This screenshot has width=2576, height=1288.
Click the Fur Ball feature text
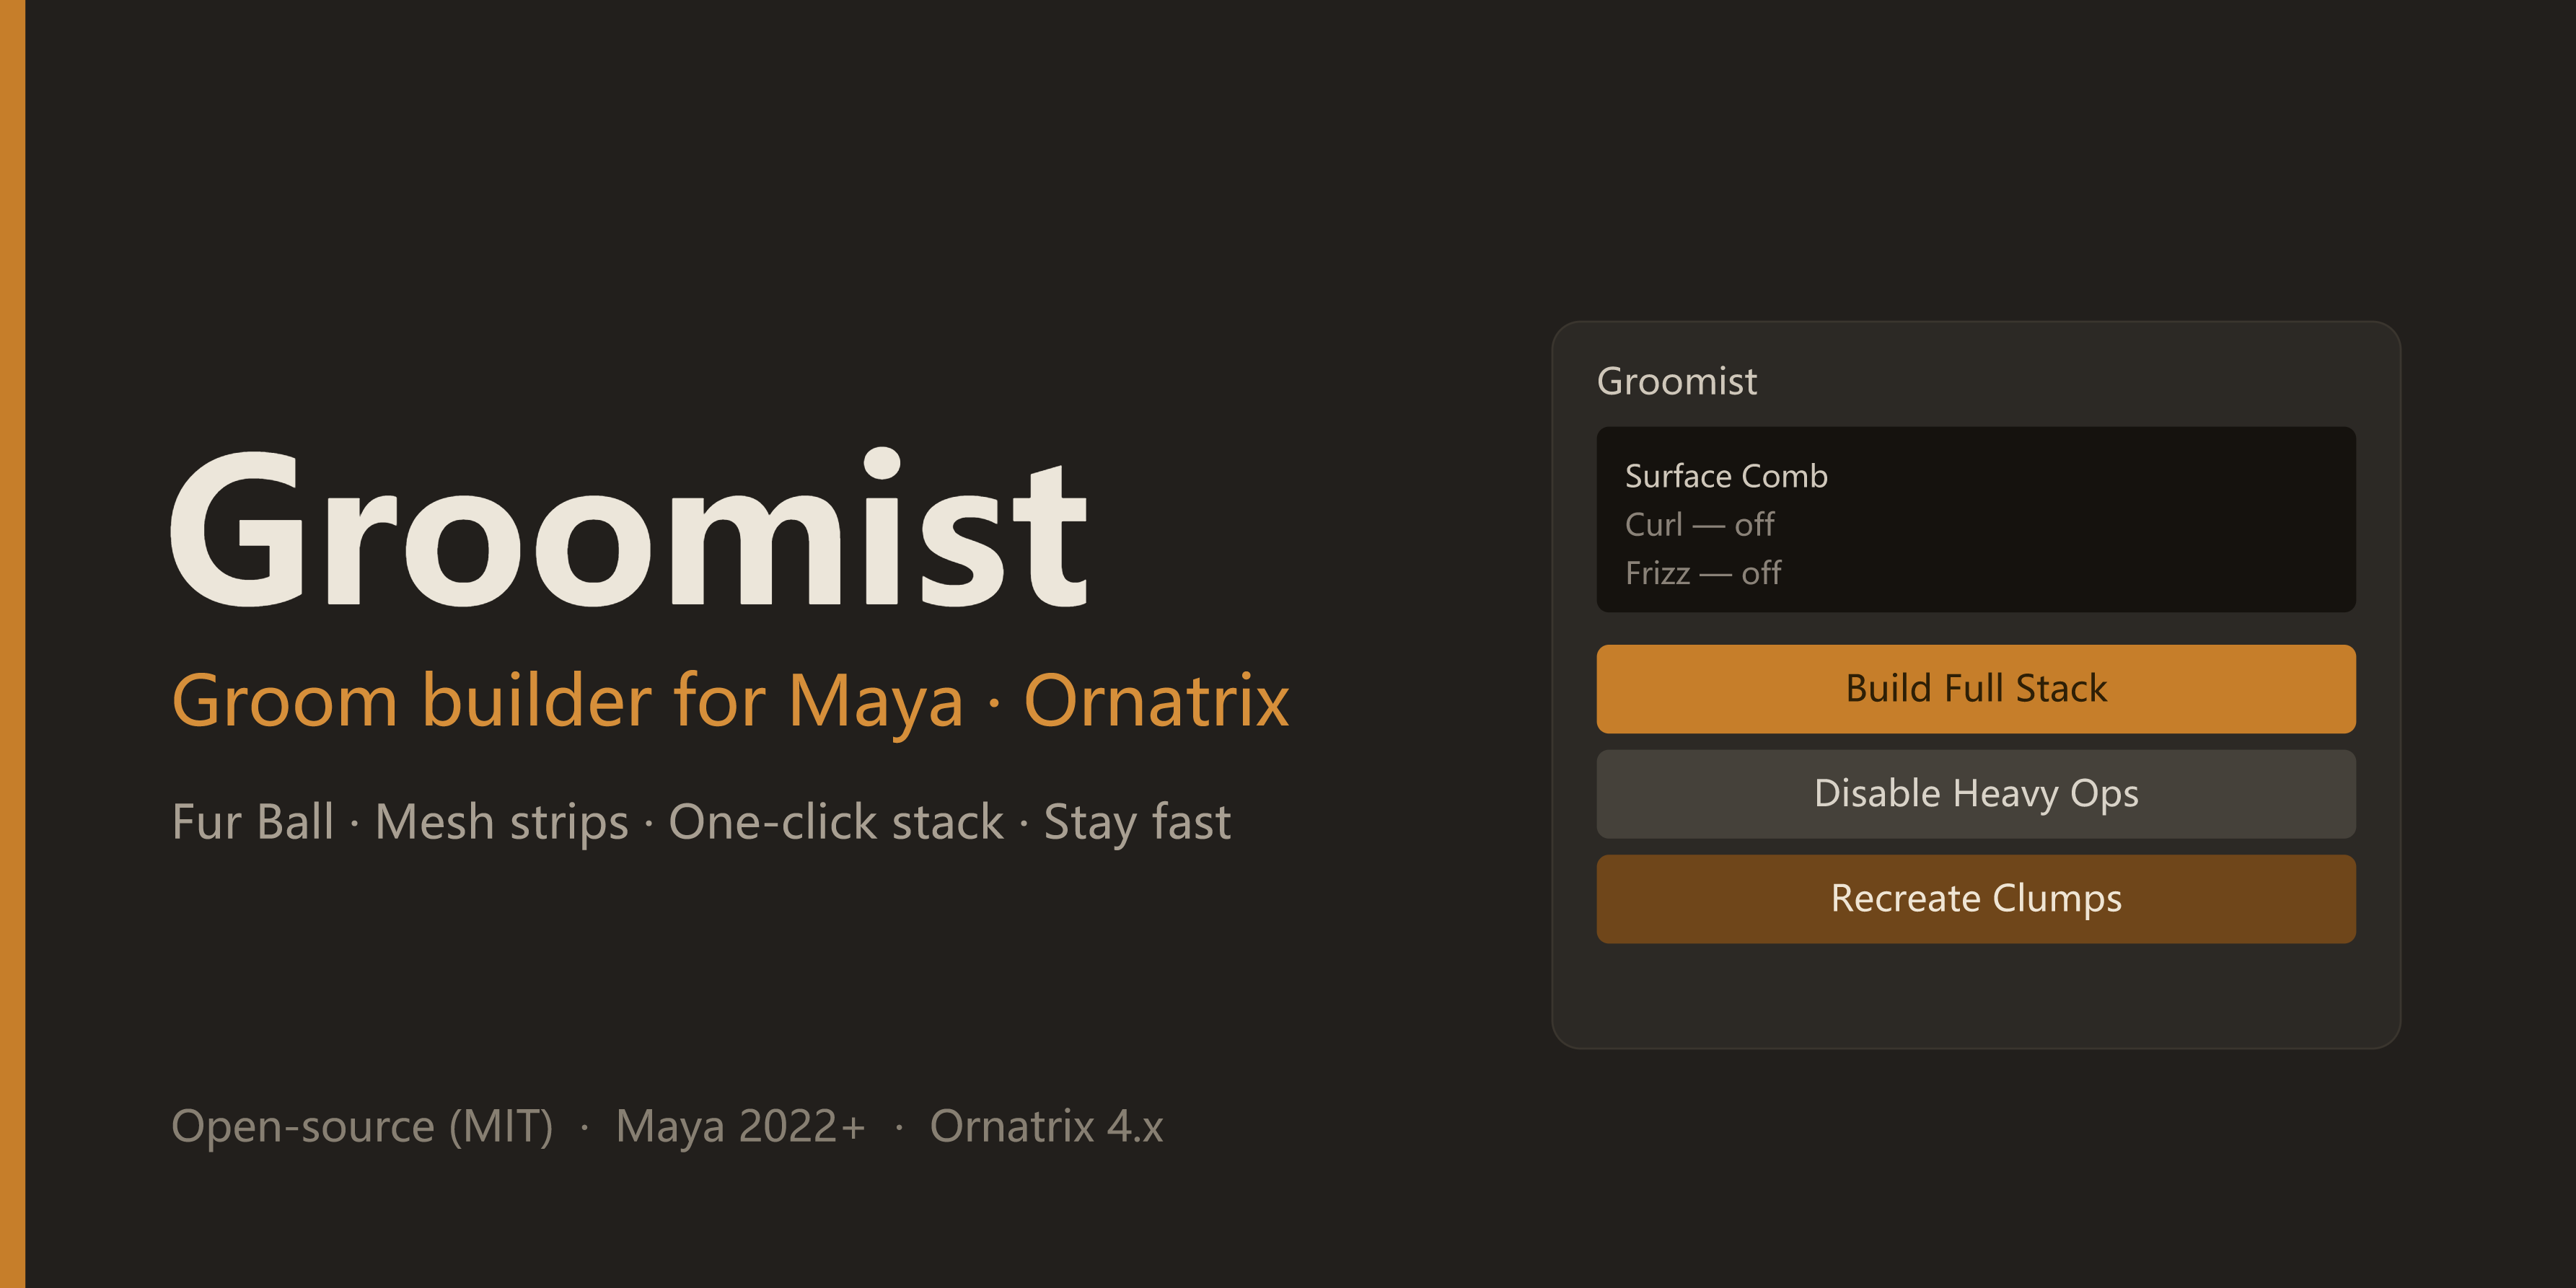(x=253, y=822)
